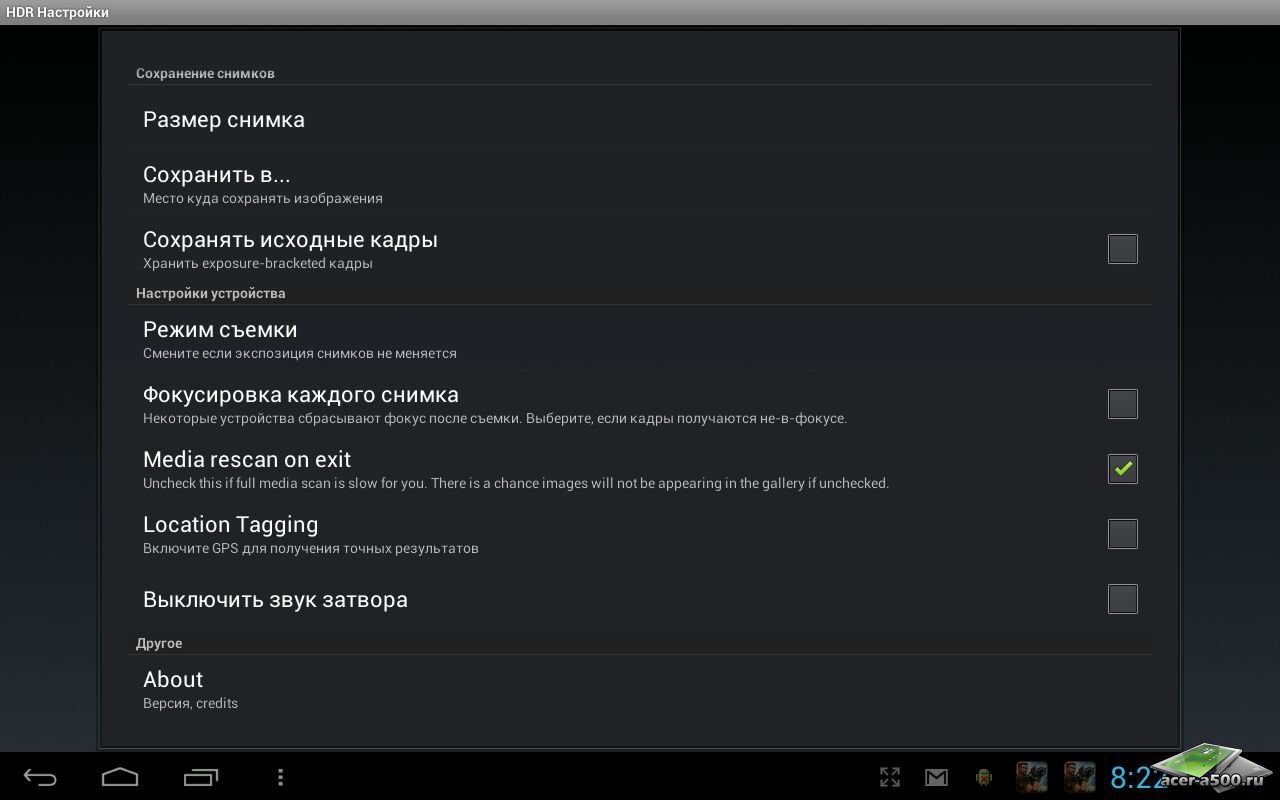Tick the Выключить звук затвора checkbox

point(1122,599)
